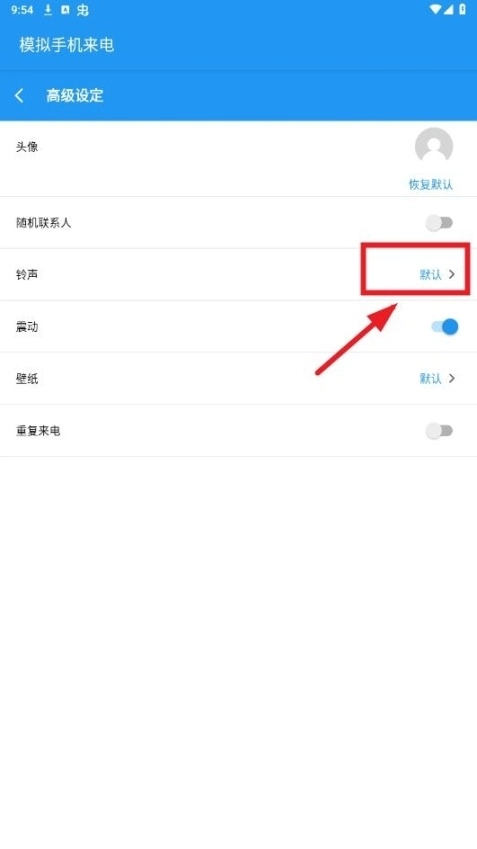Select the 铃声 settings row label
This screenshot has height=849, width=477.
pos(27,275)
